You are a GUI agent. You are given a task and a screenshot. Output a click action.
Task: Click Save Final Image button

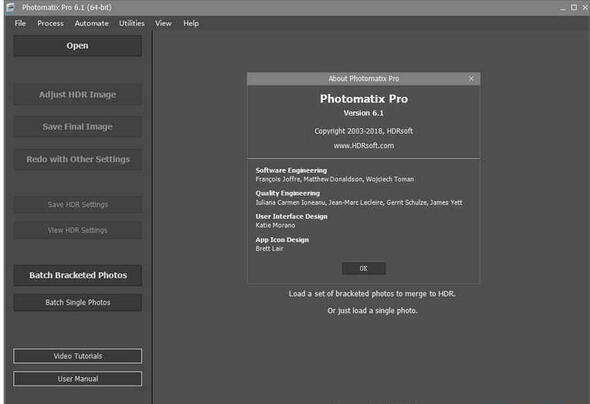click(78, 127)
